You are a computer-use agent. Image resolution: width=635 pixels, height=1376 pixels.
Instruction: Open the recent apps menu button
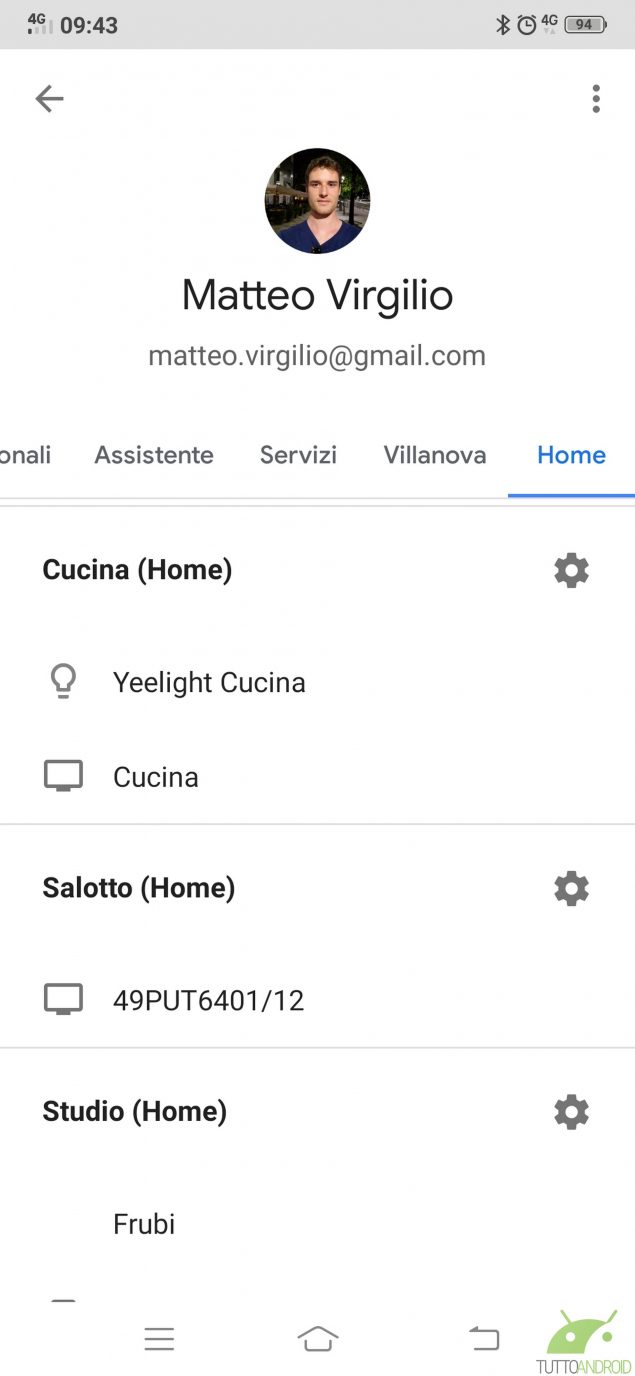[x=159, y=1339]
